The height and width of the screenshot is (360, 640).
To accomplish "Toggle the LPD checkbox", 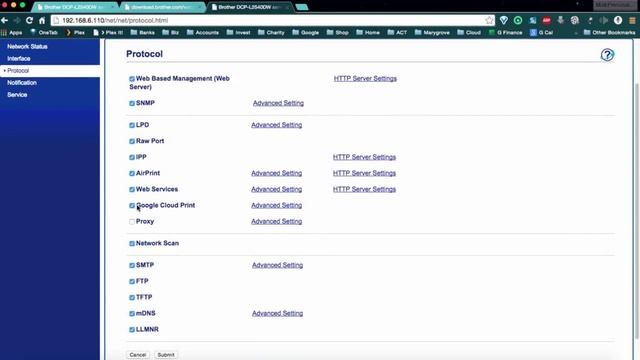I will click(132, 125).
